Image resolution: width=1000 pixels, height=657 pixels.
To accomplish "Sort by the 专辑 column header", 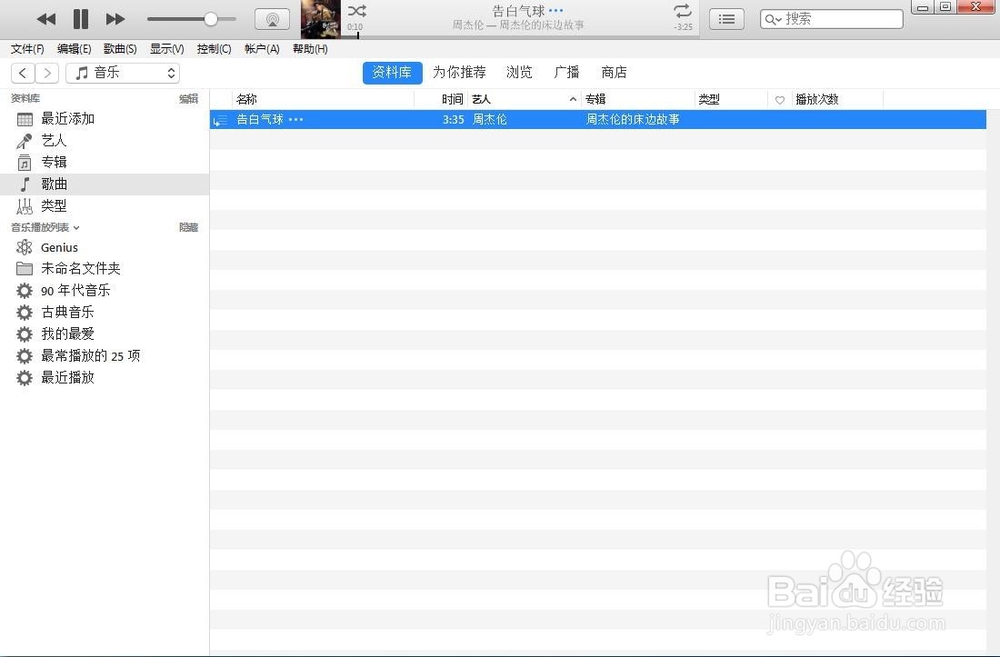I will pyautogui.click(x=638, y=100).
